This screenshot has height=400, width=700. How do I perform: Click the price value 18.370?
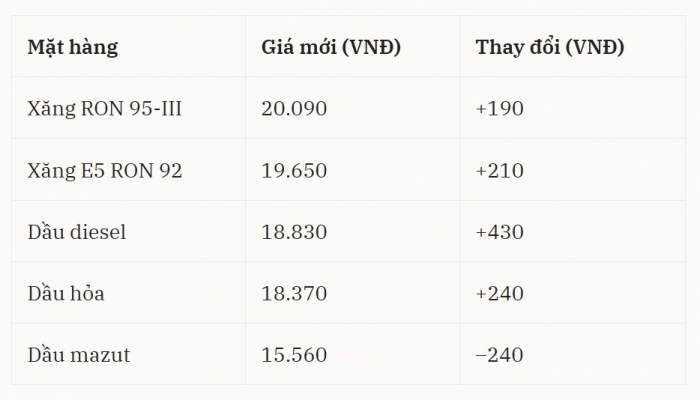pos(294,293)
